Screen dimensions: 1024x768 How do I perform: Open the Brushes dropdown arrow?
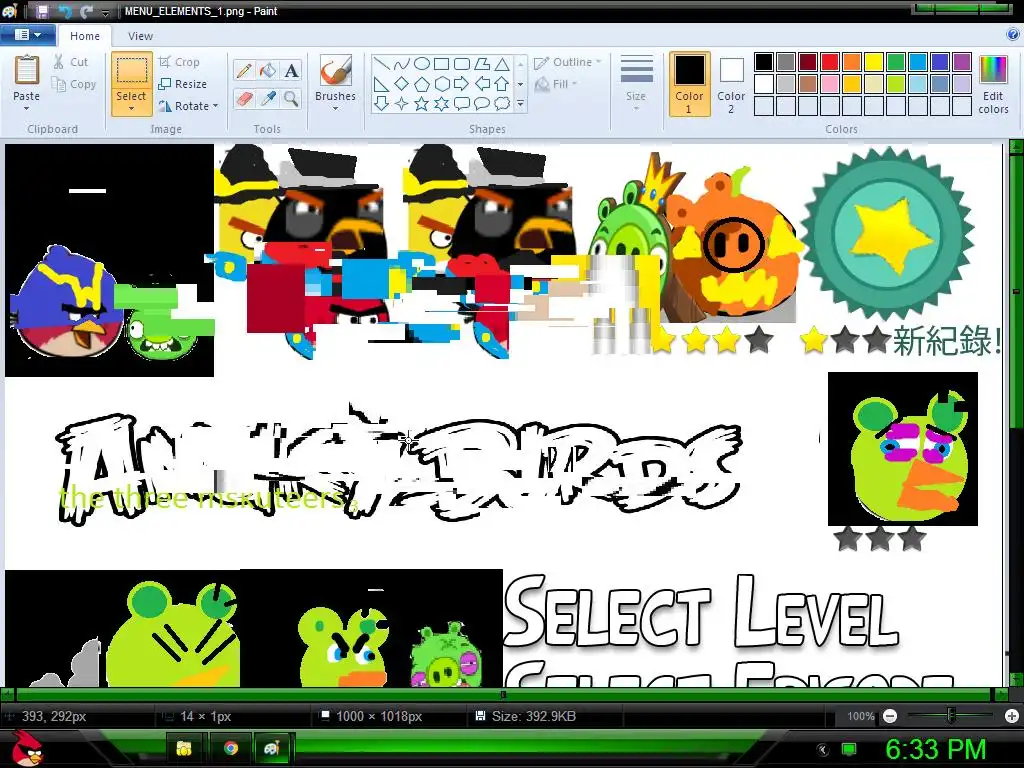tap(336, 108)
